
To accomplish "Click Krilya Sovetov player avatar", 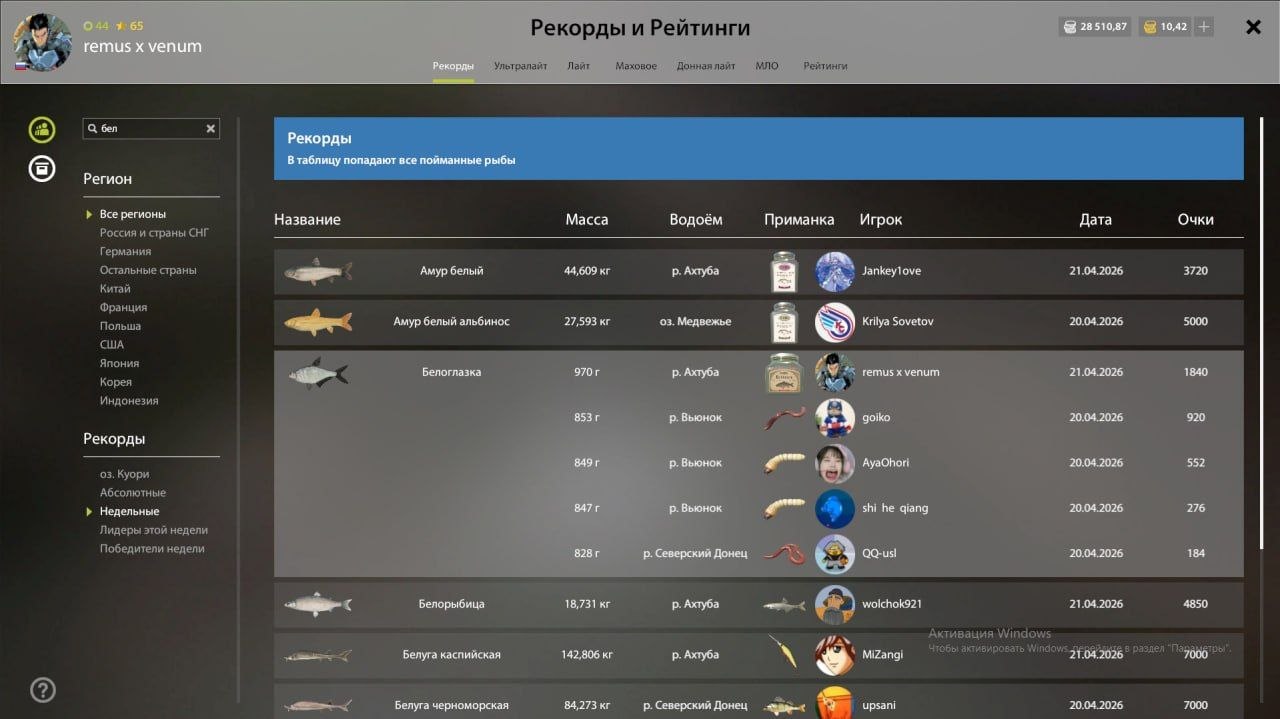I will point(835,322).
